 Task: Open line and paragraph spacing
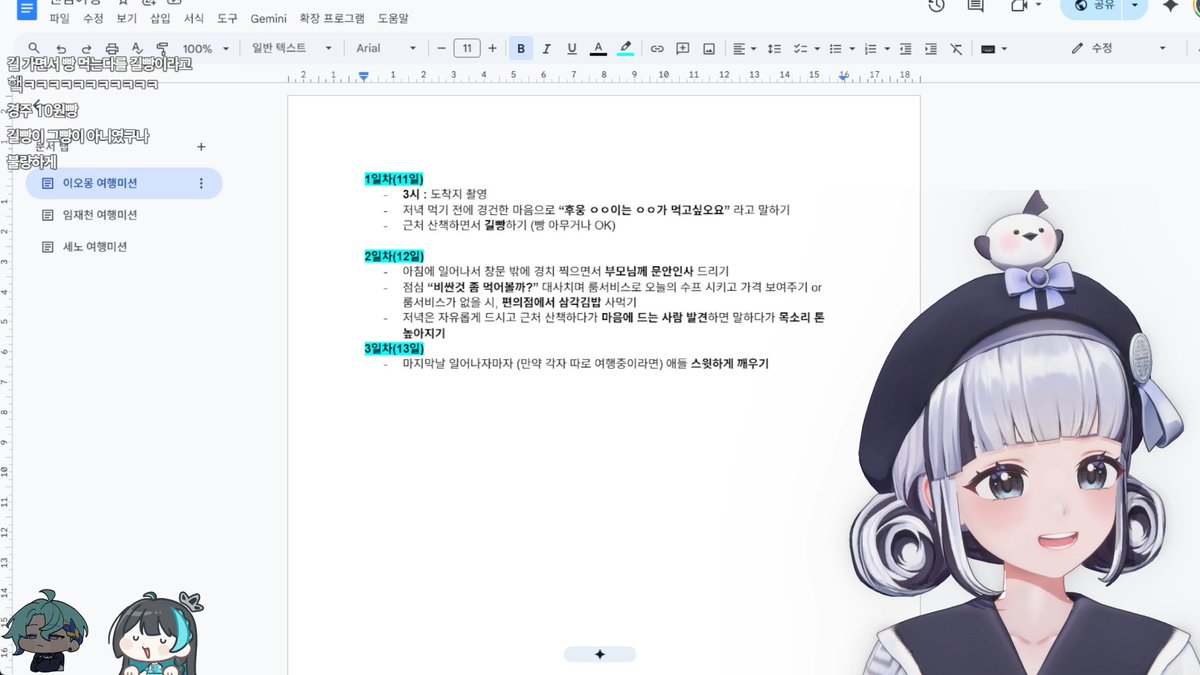click(773, 48)
